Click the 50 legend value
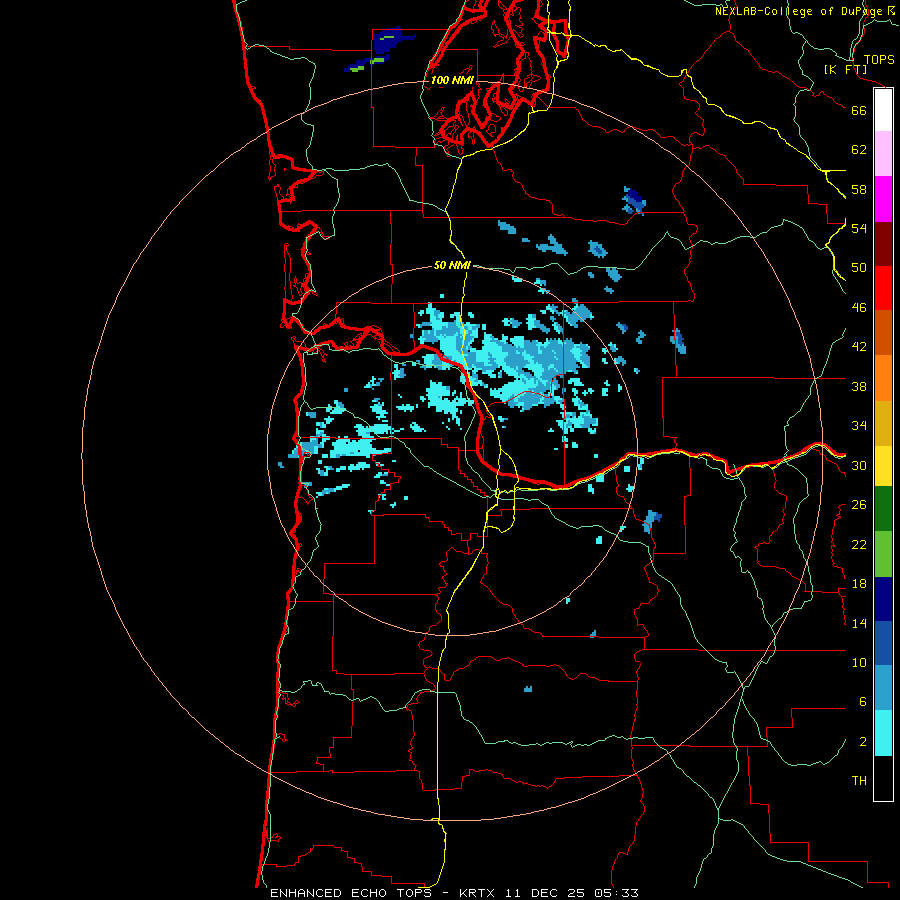The height and width of the screenshot is (900, 900). pos(859,267)
